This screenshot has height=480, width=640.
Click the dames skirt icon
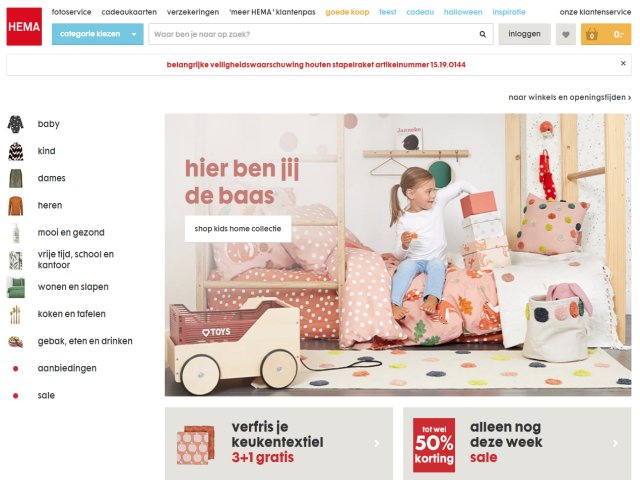click(x=16, y=178)
